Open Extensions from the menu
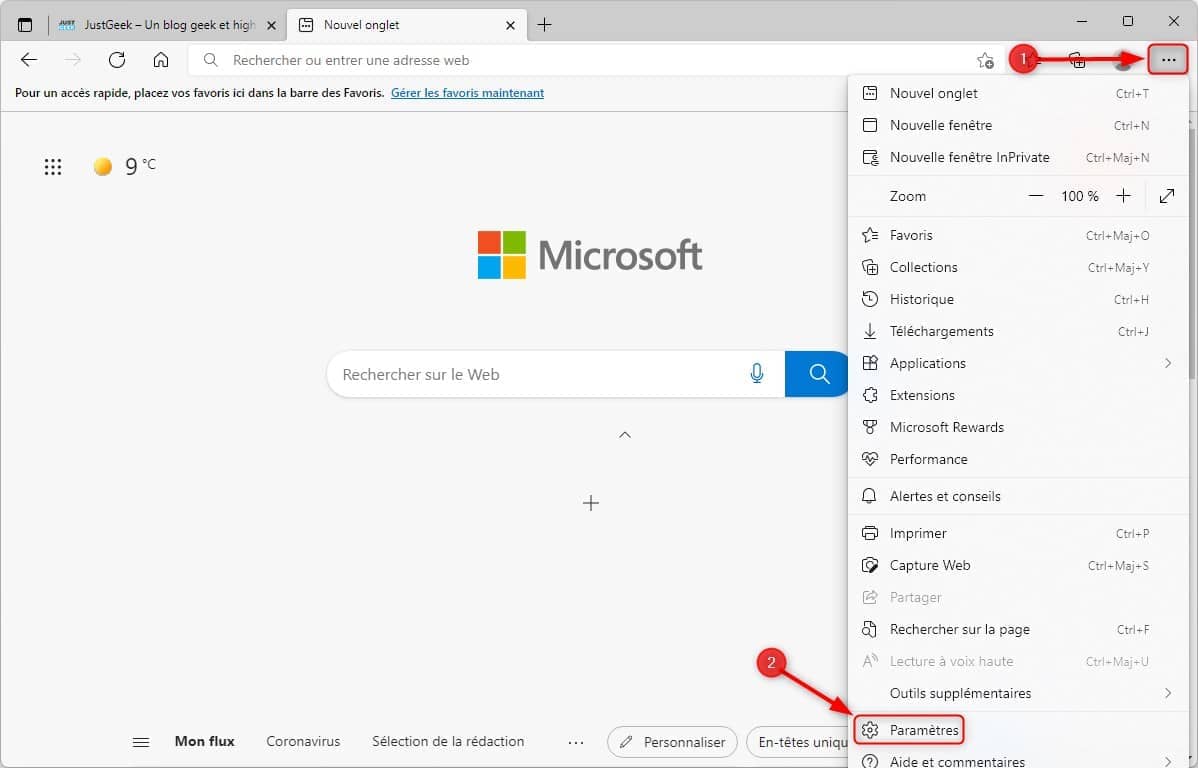This screenshot has height=768, width=1198. click(x=1018, y=396)
